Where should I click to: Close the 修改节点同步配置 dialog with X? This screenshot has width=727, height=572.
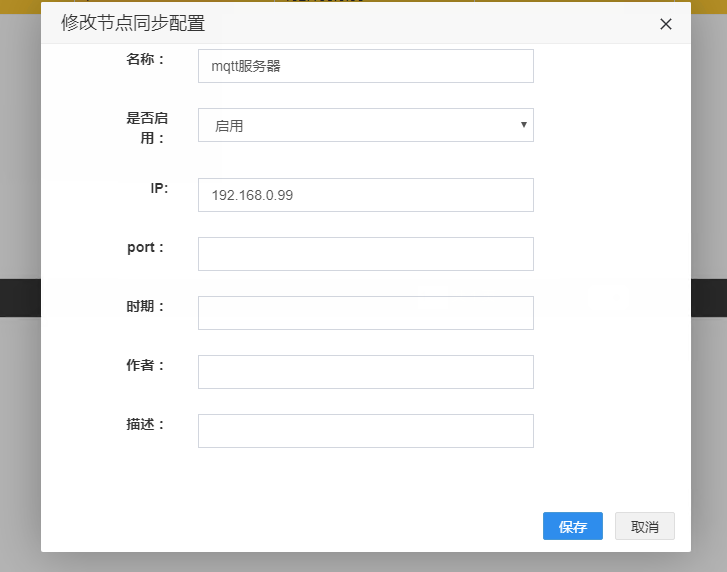666,24
